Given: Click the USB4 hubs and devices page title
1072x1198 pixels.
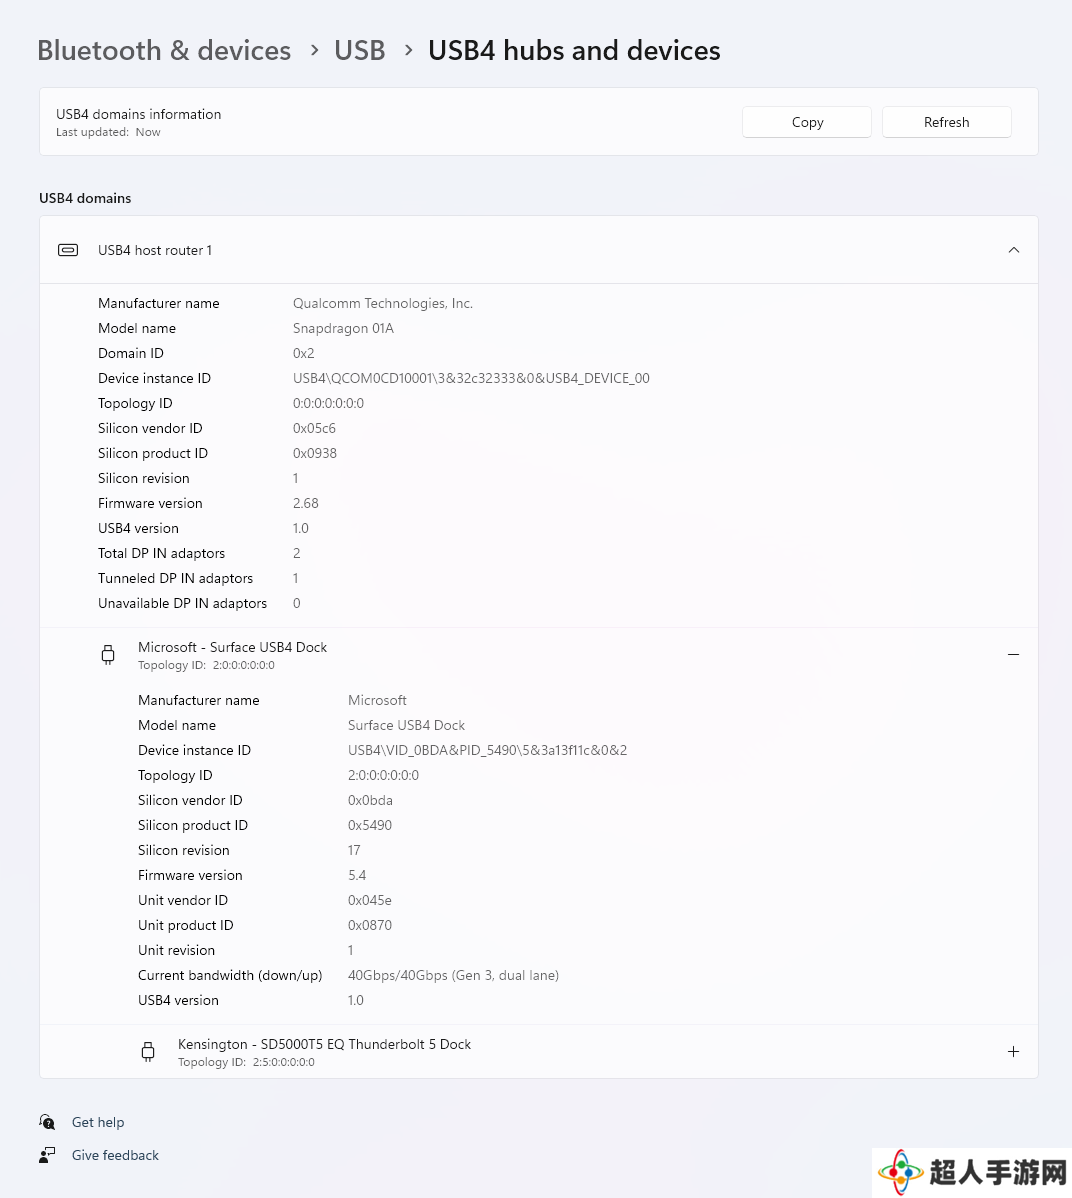Looking at the screenshot, I should coord(574,51).
